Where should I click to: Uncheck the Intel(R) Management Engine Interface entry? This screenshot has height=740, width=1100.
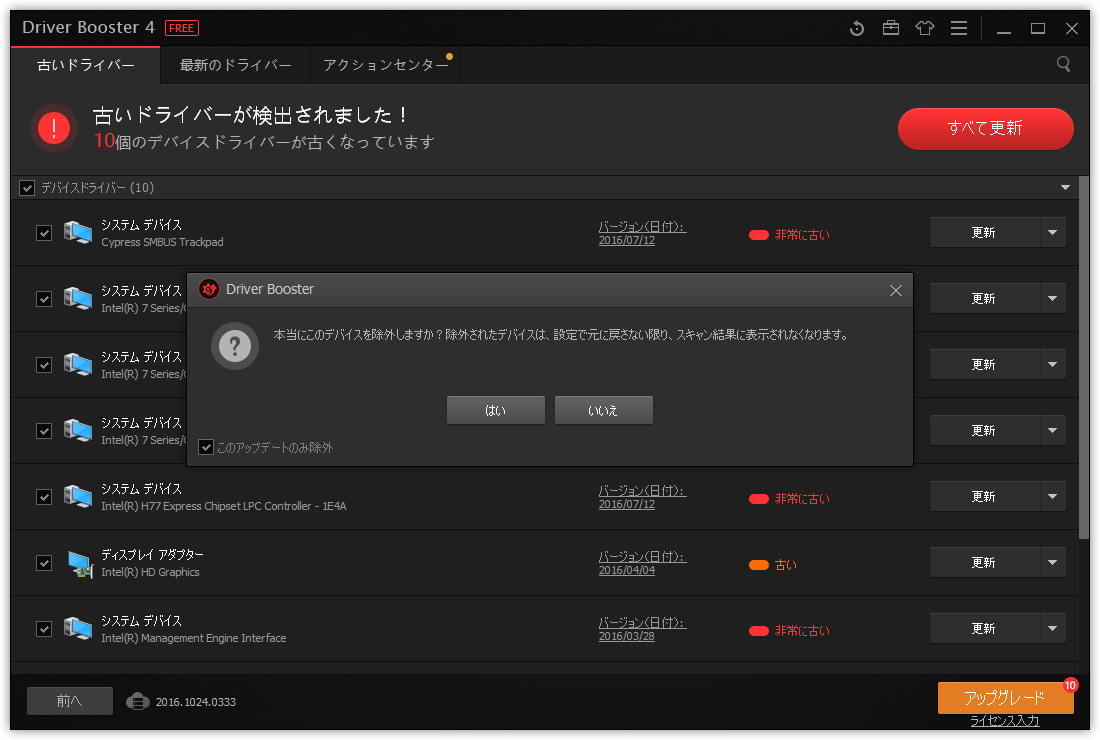44,628
